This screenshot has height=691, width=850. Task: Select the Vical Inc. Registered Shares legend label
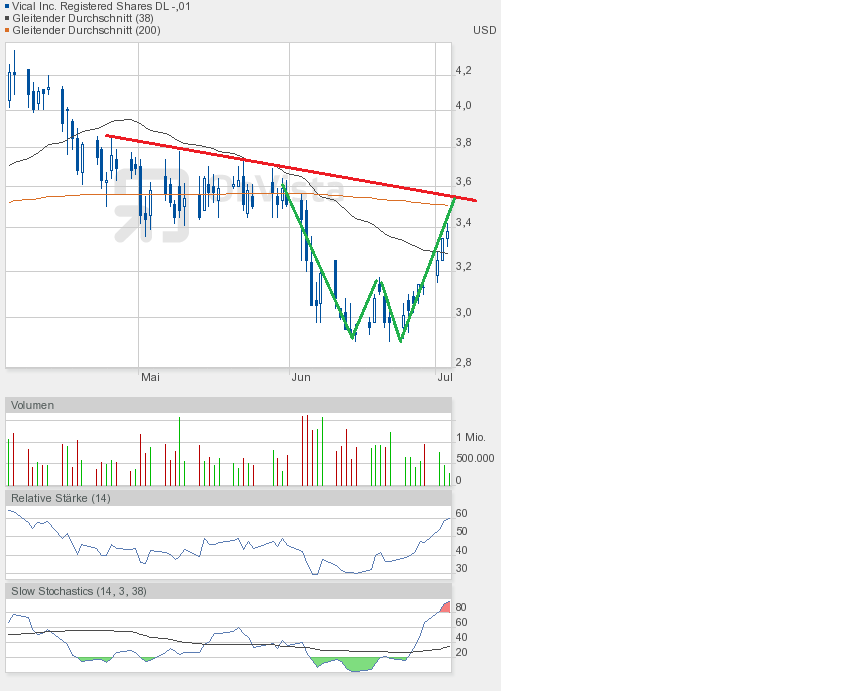[101, 6]
